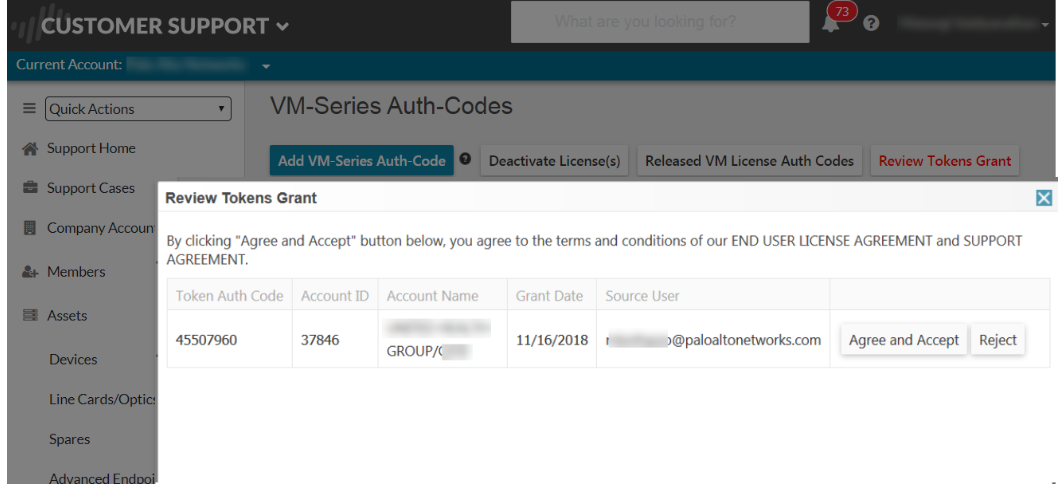Click the Support Home house icon

point(30,148)
